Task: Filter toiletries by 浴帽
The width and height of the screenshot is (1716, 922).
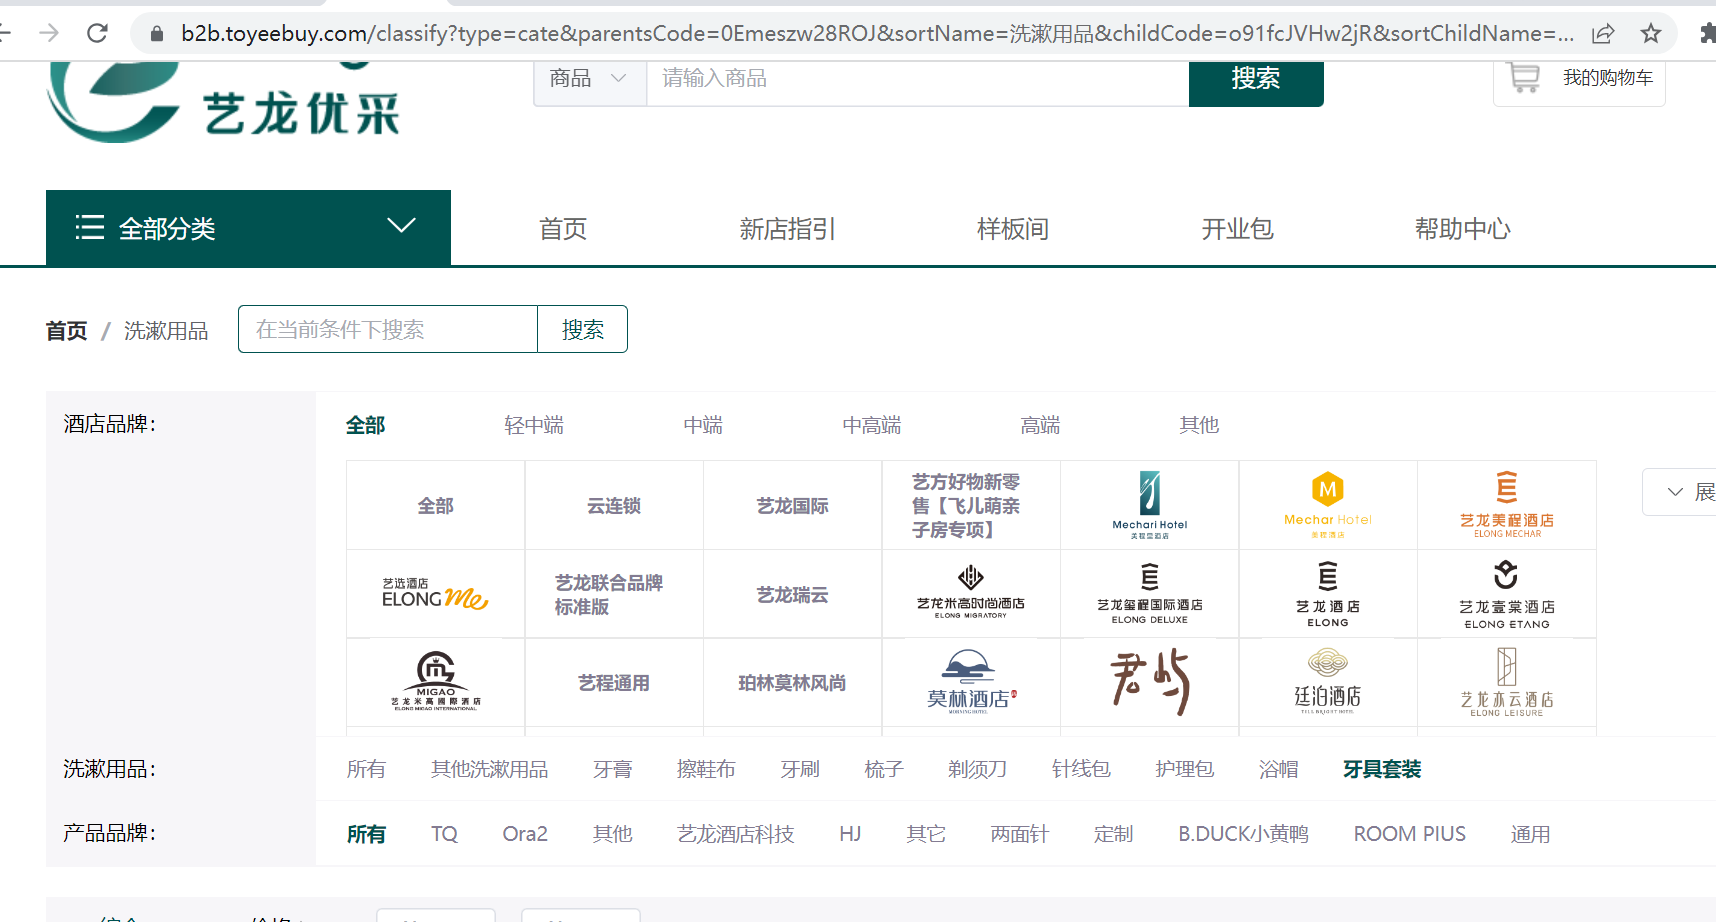Action: 1278,769
